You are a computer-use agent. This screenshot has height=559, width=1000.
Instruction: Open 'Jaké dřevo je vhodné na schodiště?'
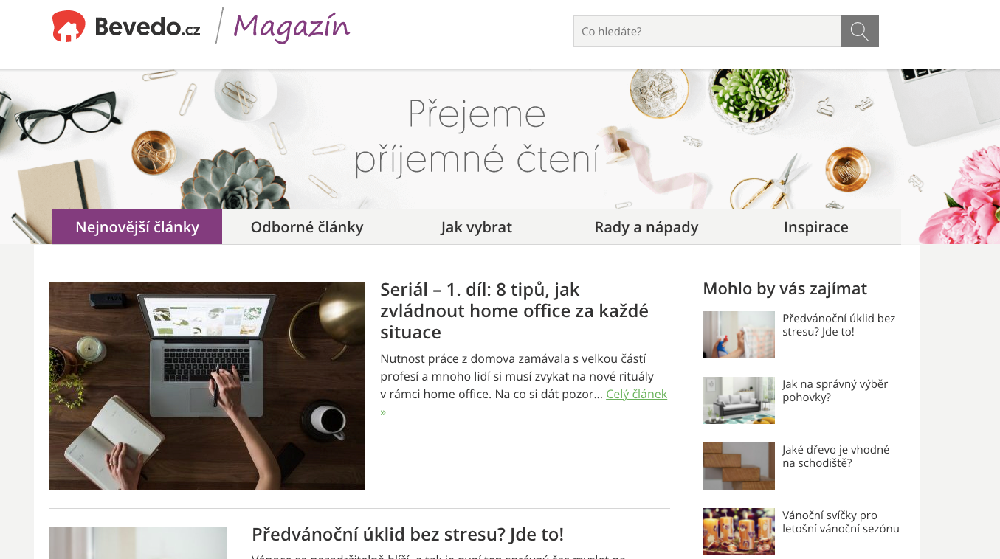click(835, 456)
